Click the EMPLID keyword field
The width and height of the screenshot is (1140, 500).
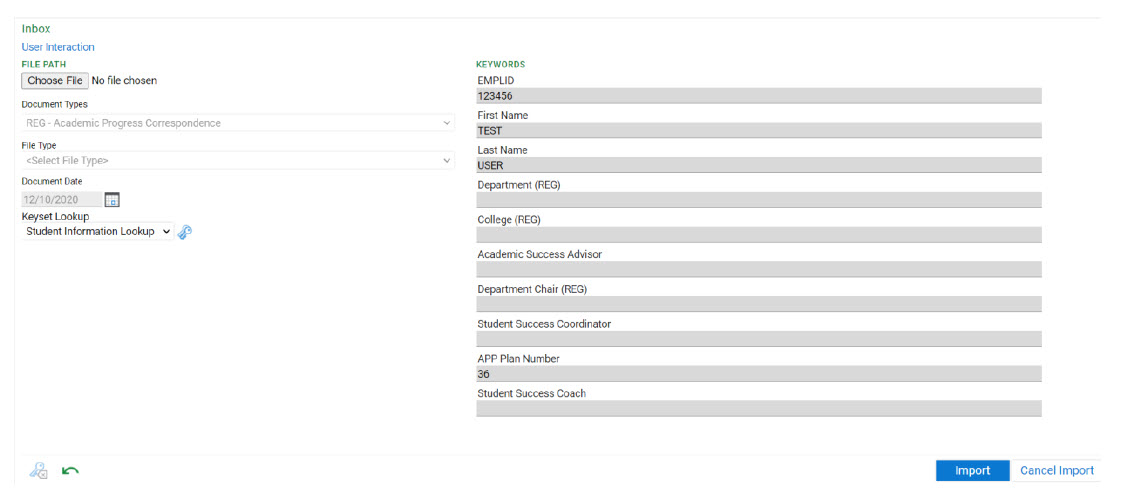(x=758, y=96)
